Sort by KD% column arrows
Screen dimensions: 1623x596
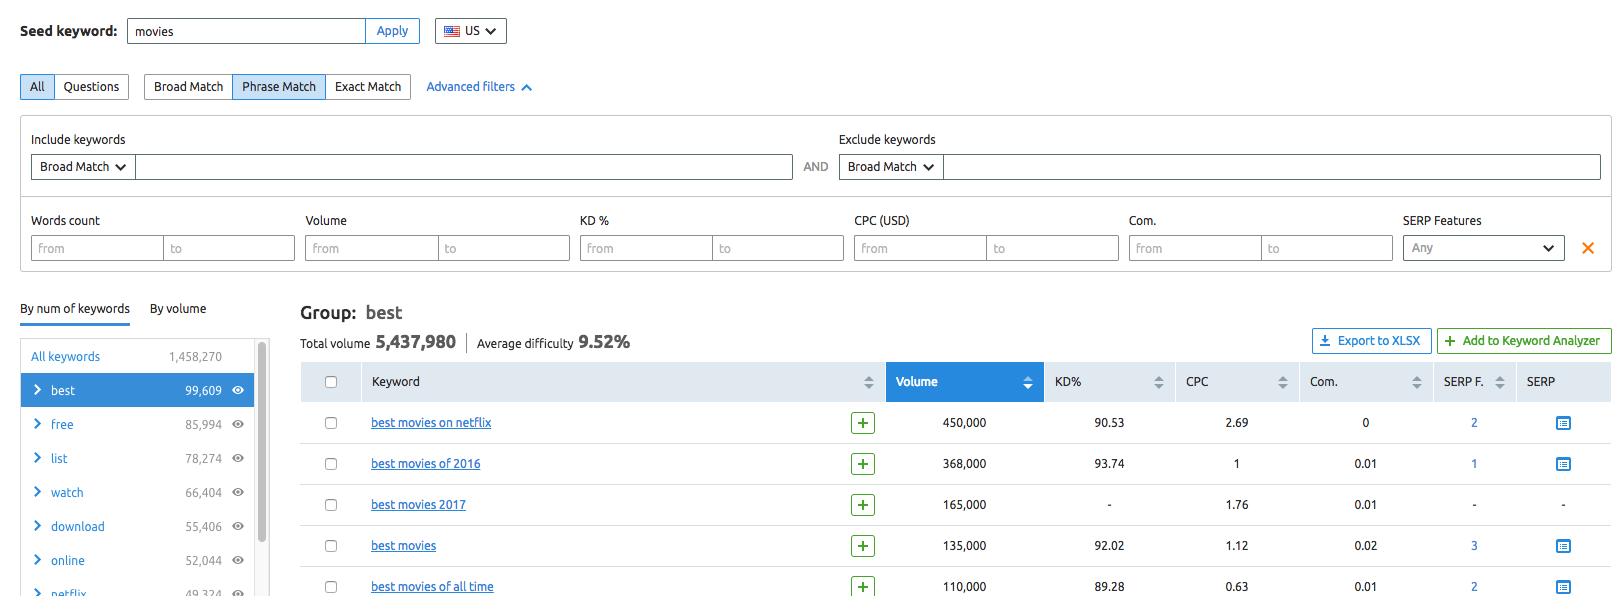coord(1158,382)
